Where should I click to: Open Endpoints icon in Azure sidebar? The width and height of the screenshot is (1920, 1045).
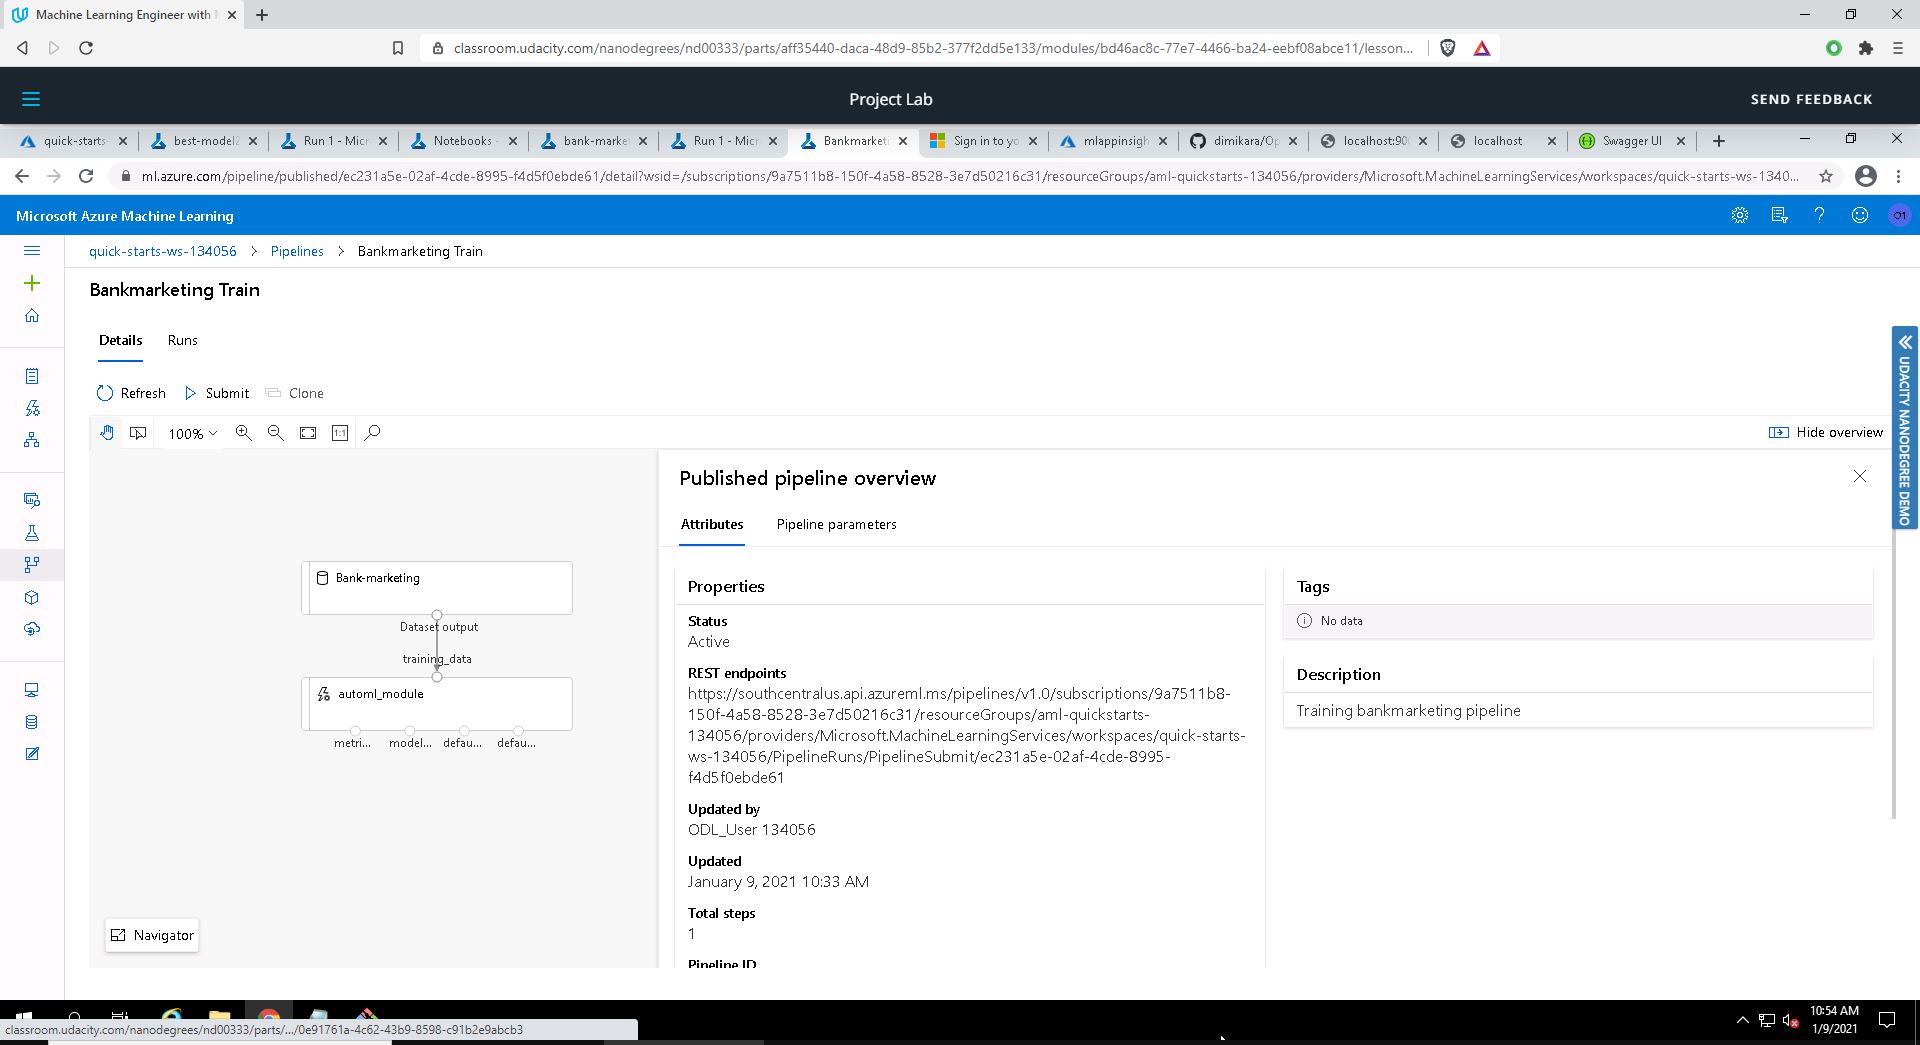[32, 629]
